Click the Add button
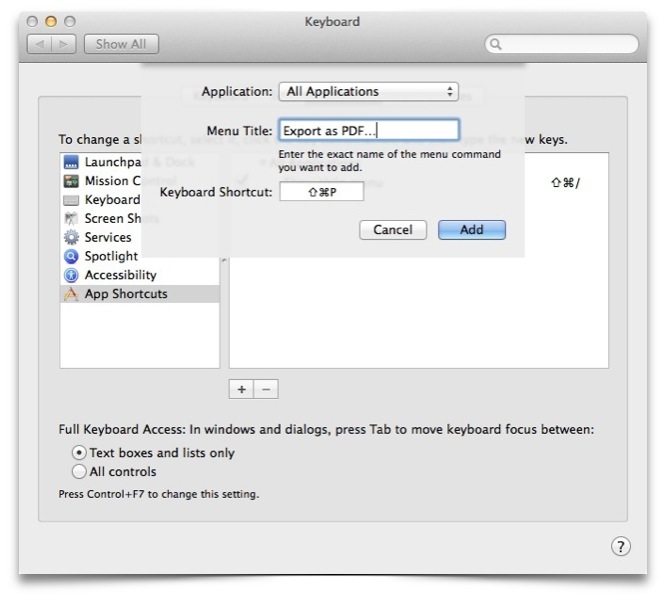 point(472,230)
